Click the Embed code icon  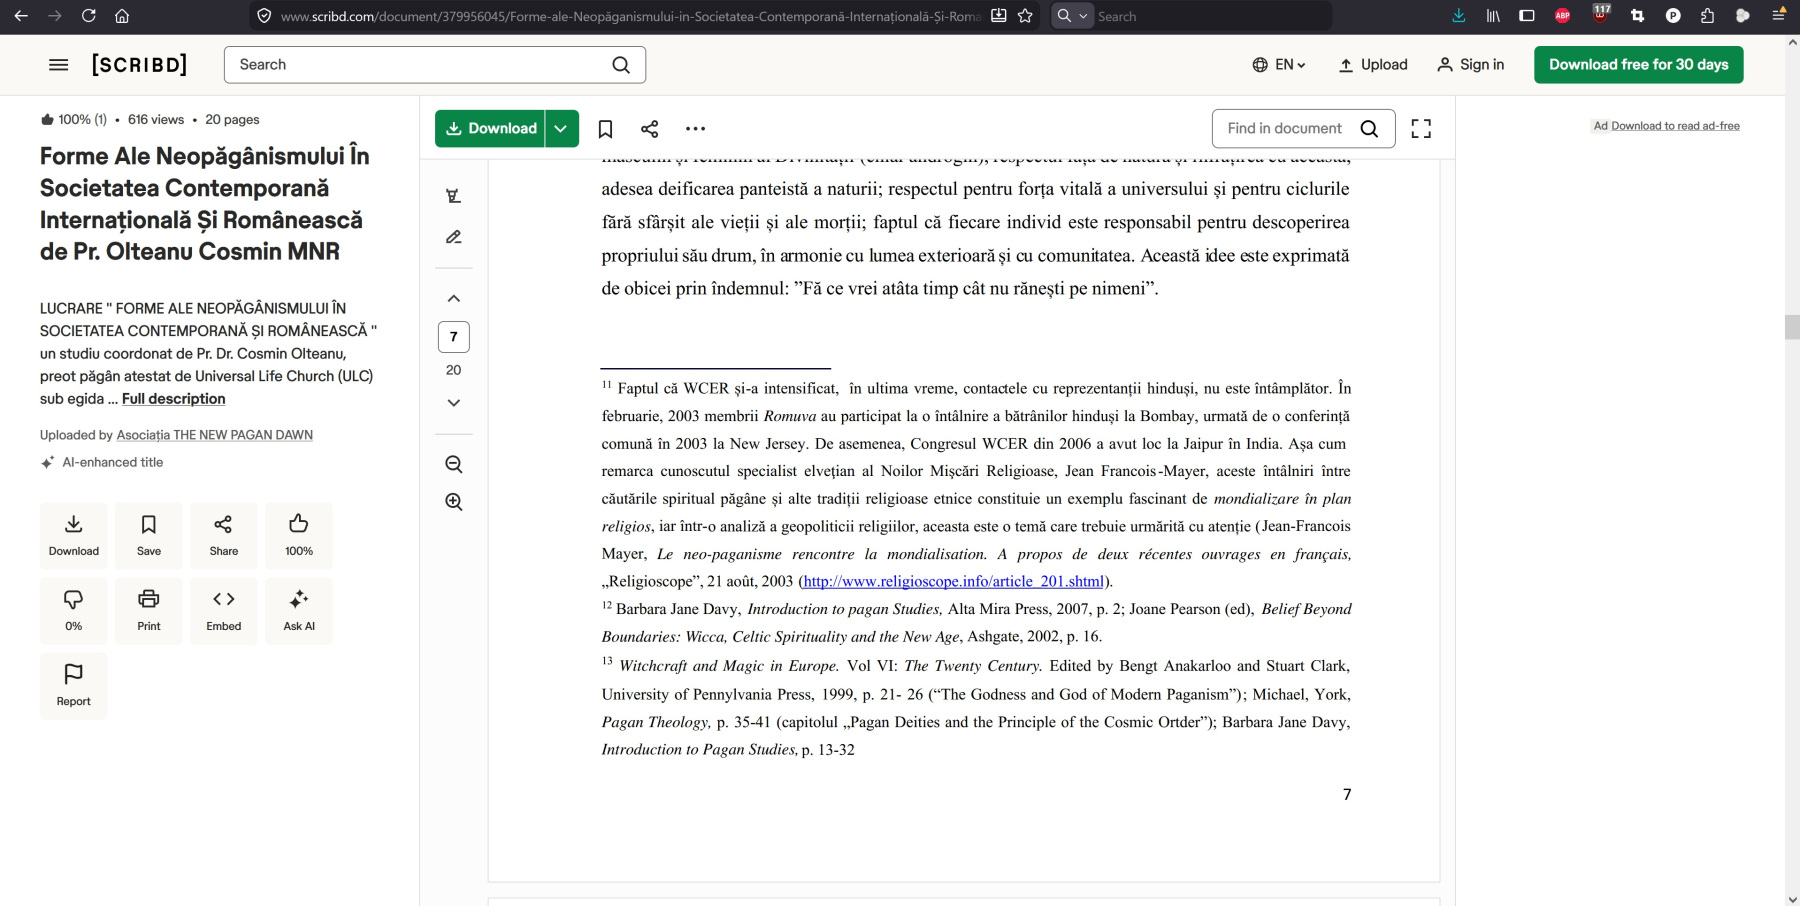(x=224, y=610)
